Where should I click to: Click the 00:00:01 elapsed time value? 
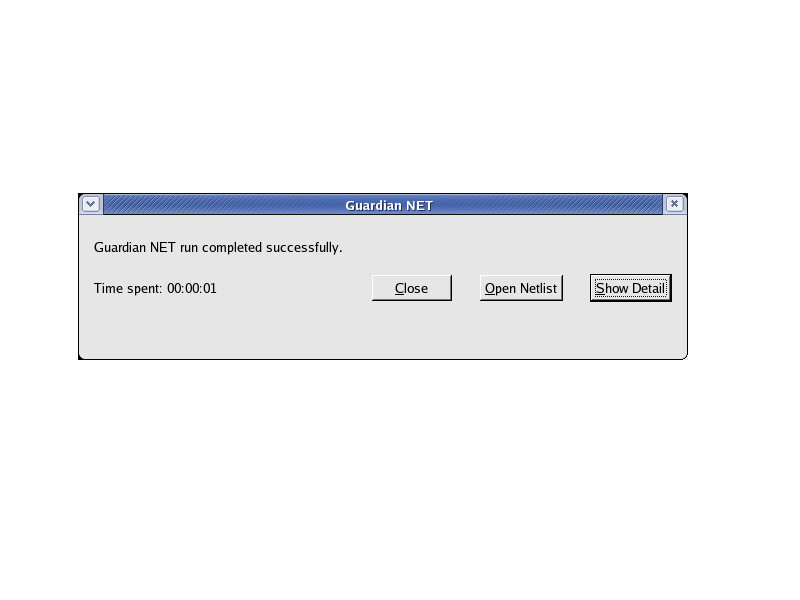pos(192,289)
